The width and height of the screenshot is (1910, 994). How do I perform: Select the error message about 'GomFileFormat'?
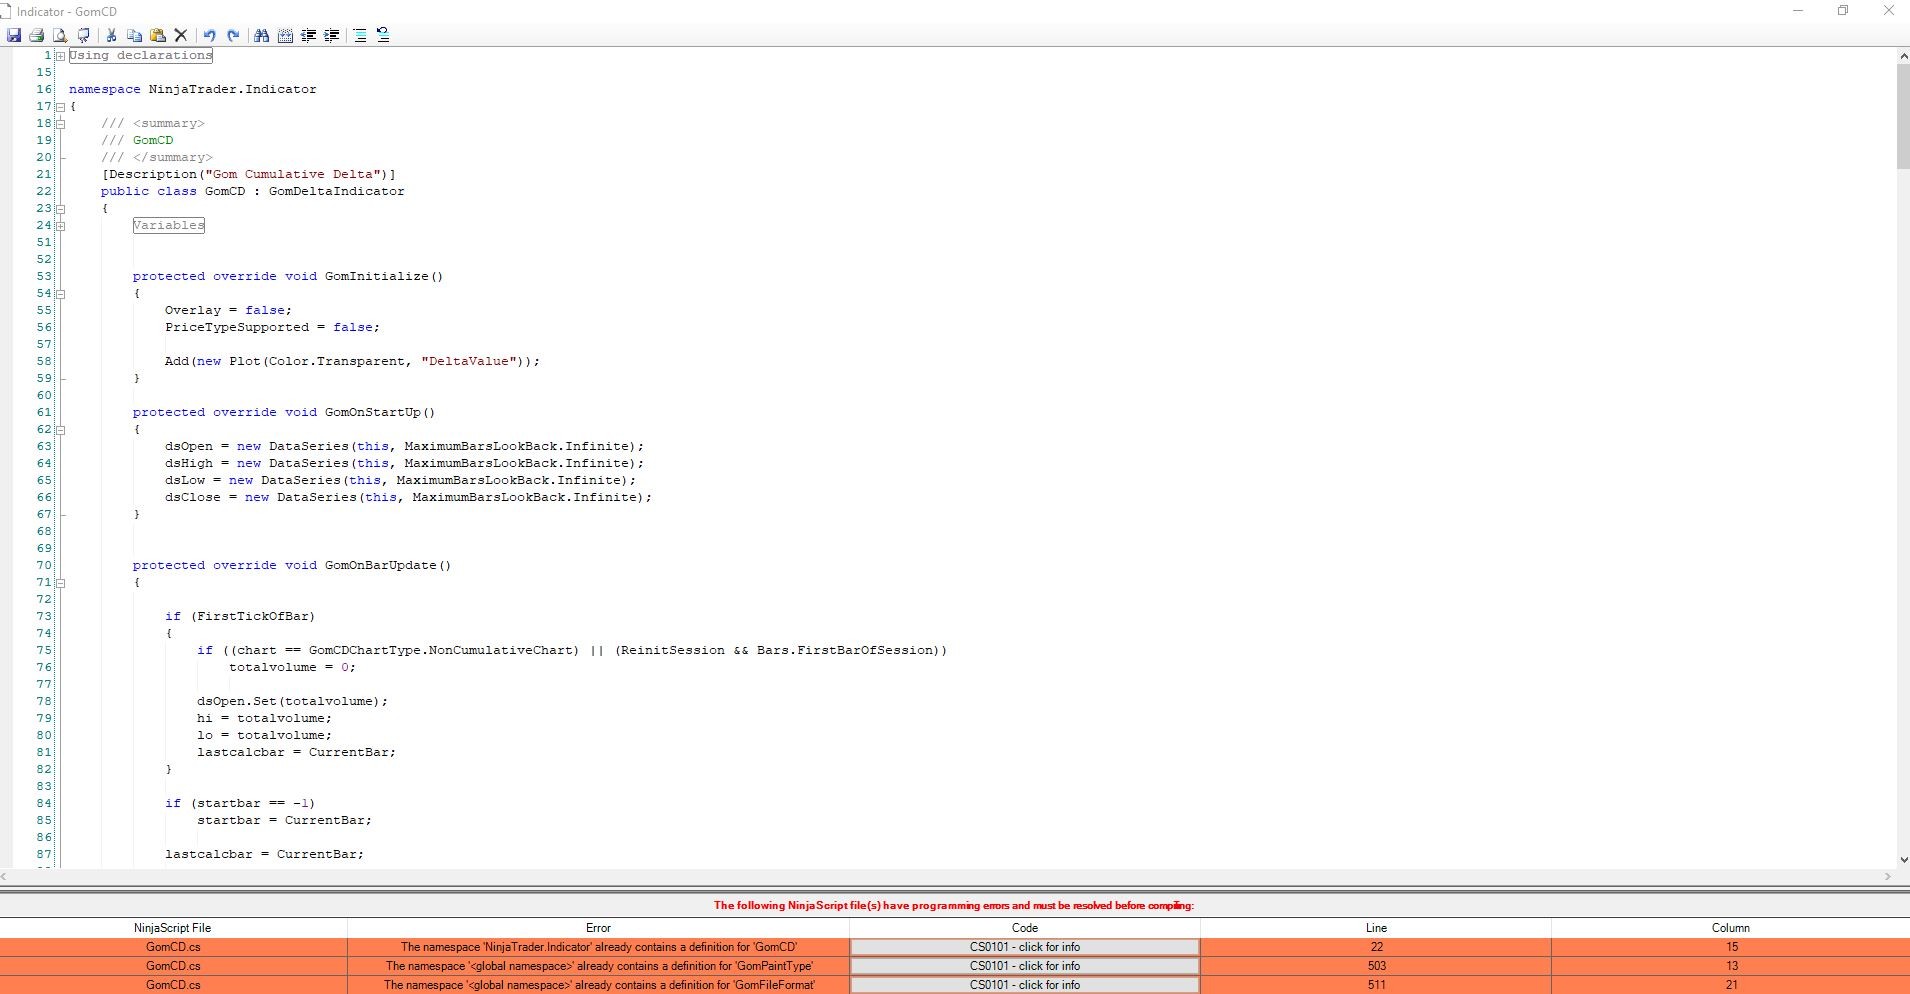(599, 985)
